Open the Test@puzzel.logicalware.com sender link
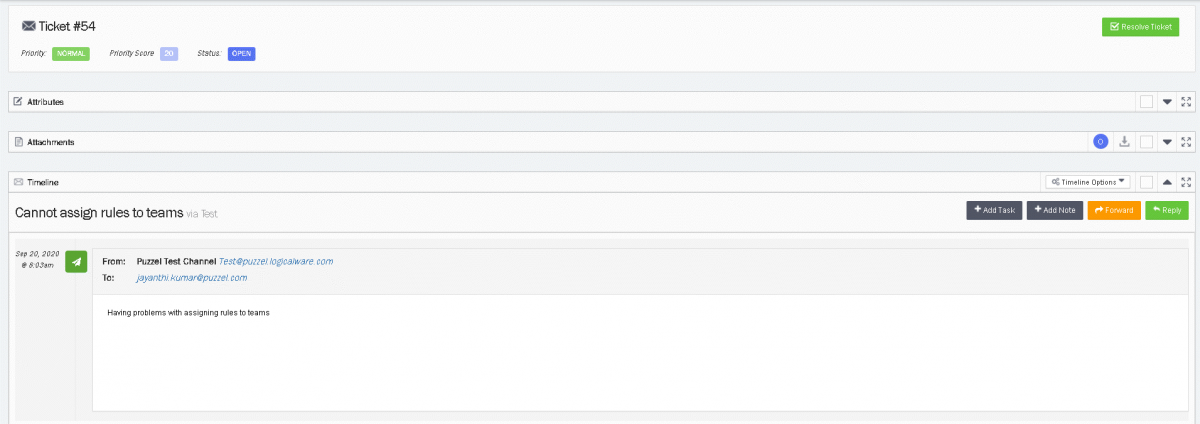 (x=276, y=261)
